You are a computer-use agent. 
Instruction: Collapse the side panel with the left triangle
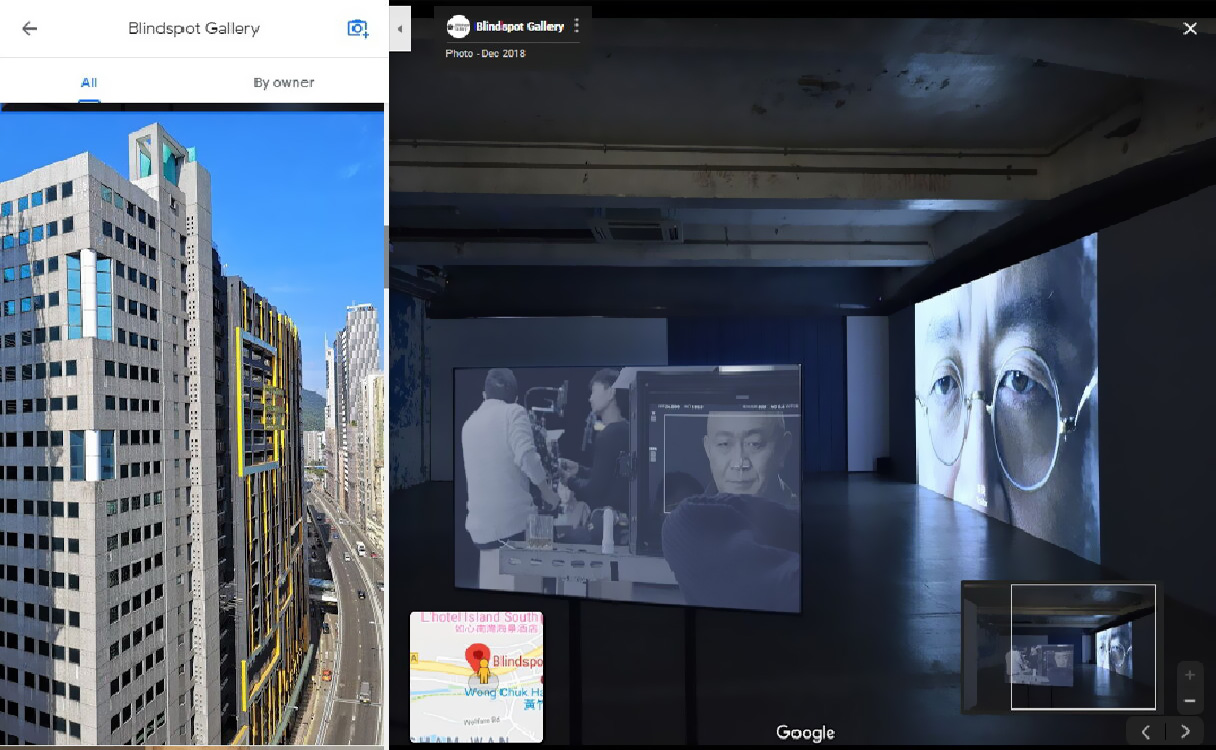tap(399, 28)
